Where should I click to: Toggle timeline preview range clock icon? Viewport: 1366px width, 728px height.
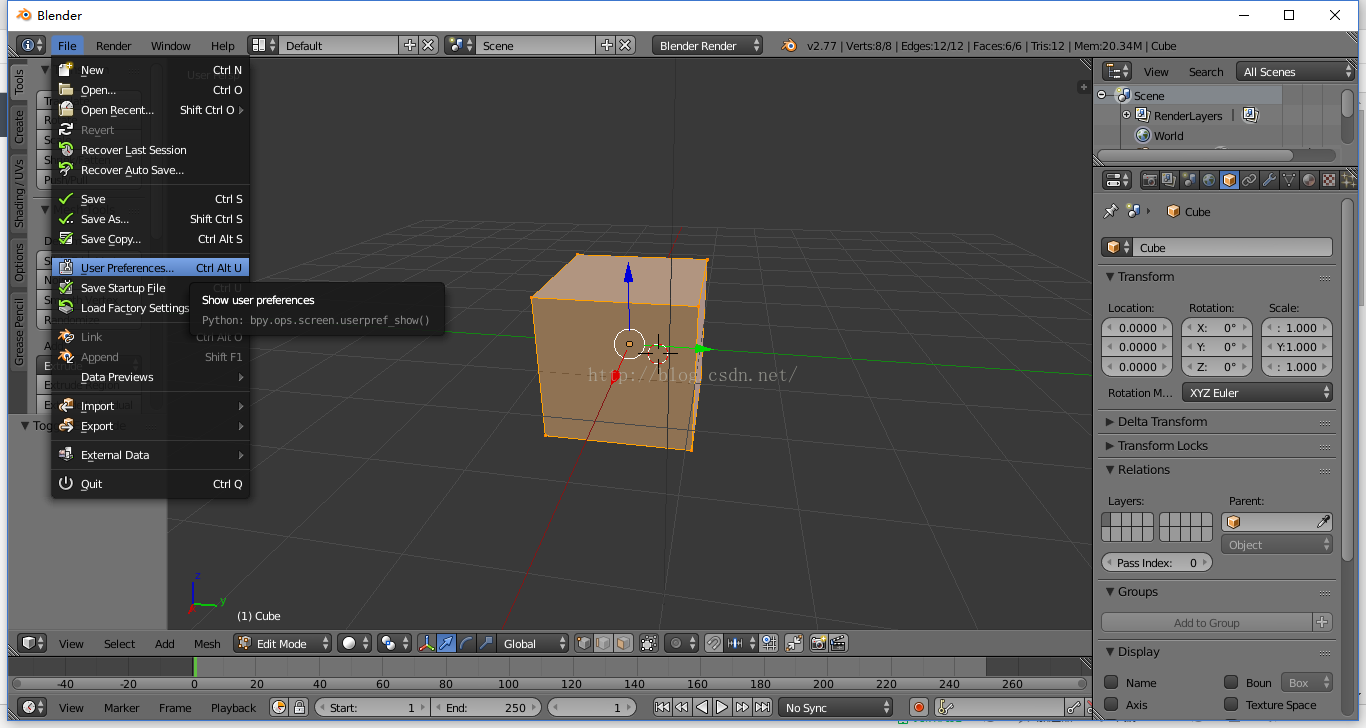coord(279,707)
